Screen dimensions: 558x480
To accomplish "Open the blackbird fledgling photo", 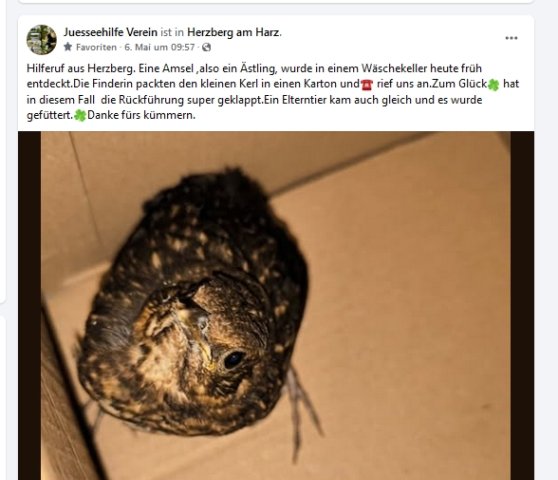I will (x=275, y=306).
